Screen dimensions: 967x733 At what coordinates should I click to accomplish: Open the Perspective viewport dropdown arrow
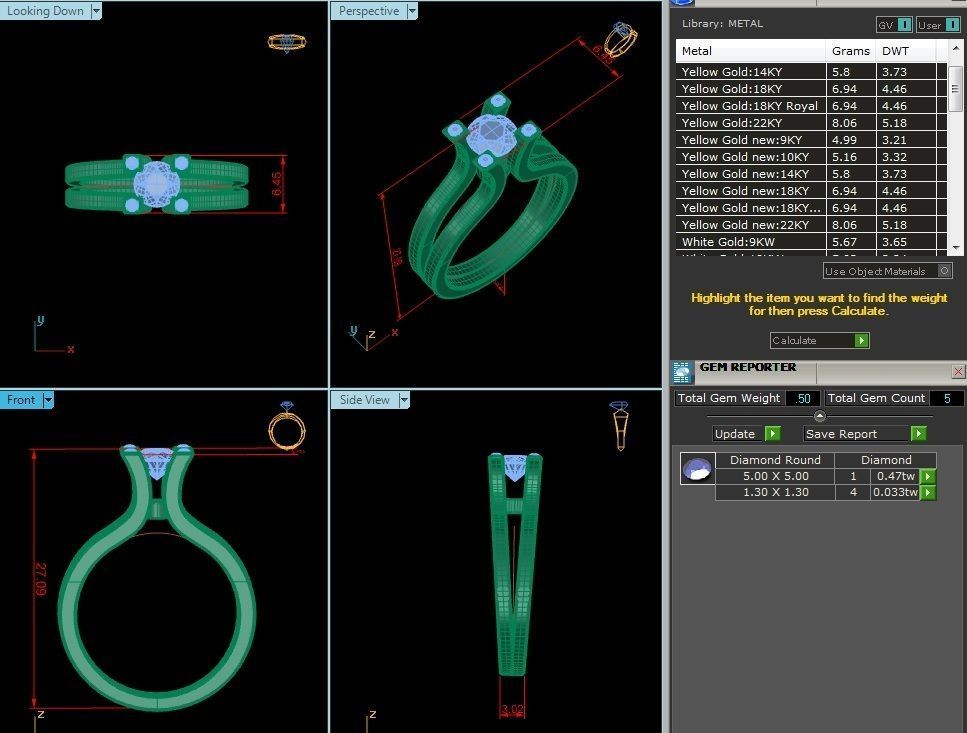[412, 10]
